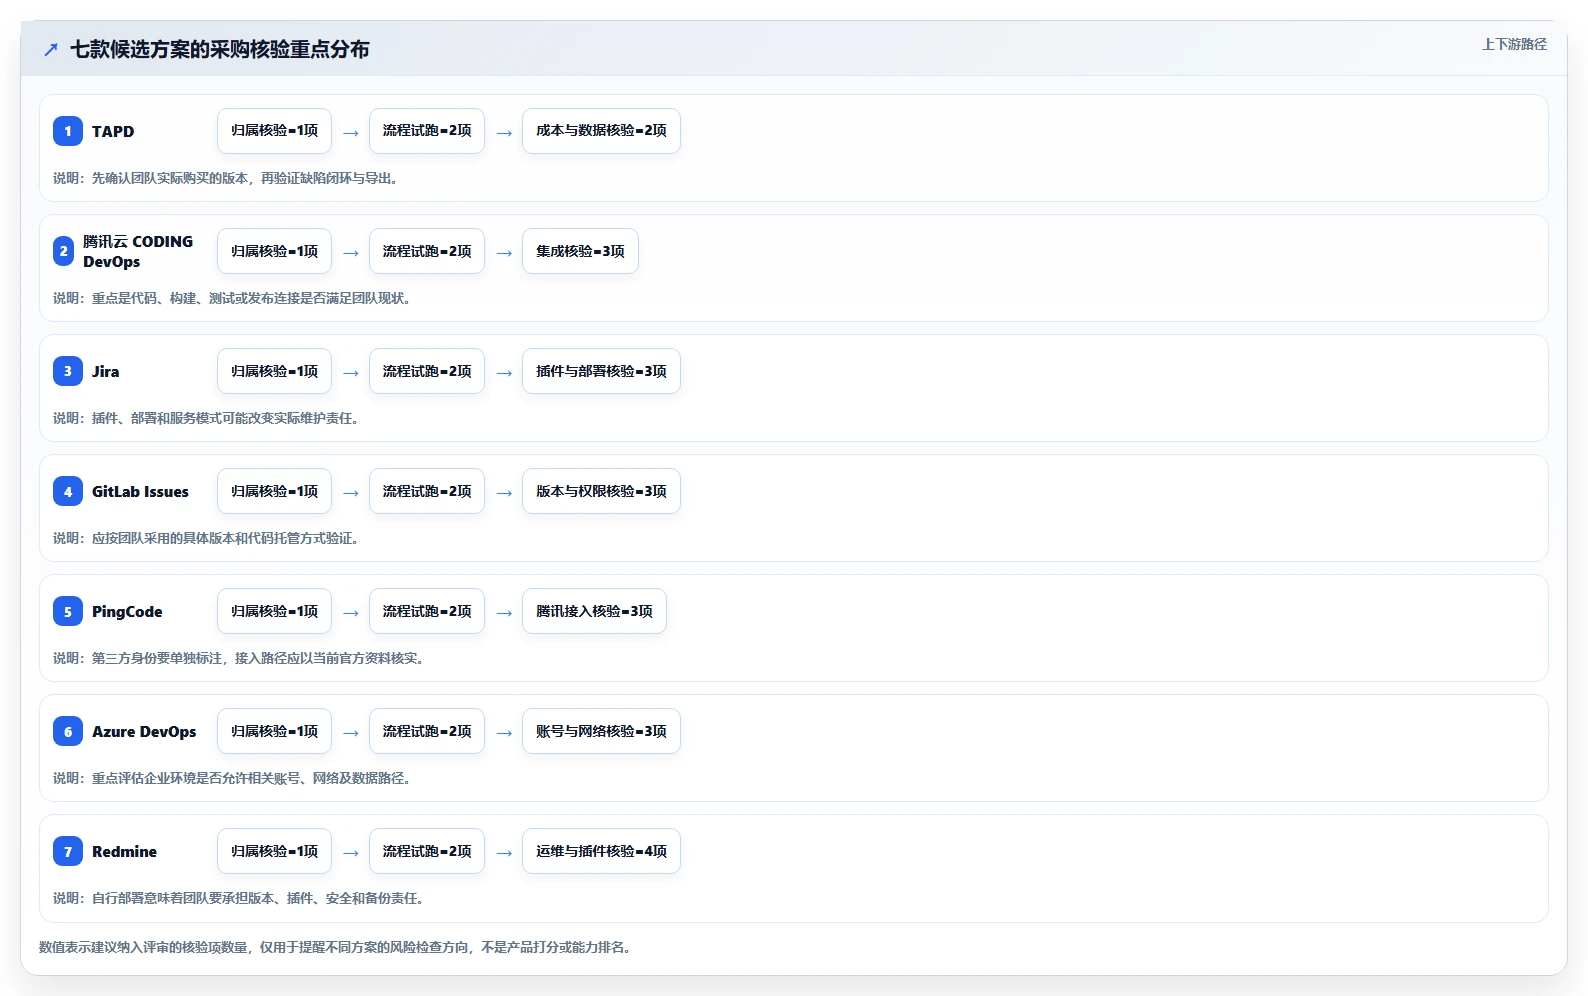The height and width of the screenshot is (996, 1588).
Task: Click 流程试跑=2项 chip in GitLab Issues row
Action: point(427,491)
